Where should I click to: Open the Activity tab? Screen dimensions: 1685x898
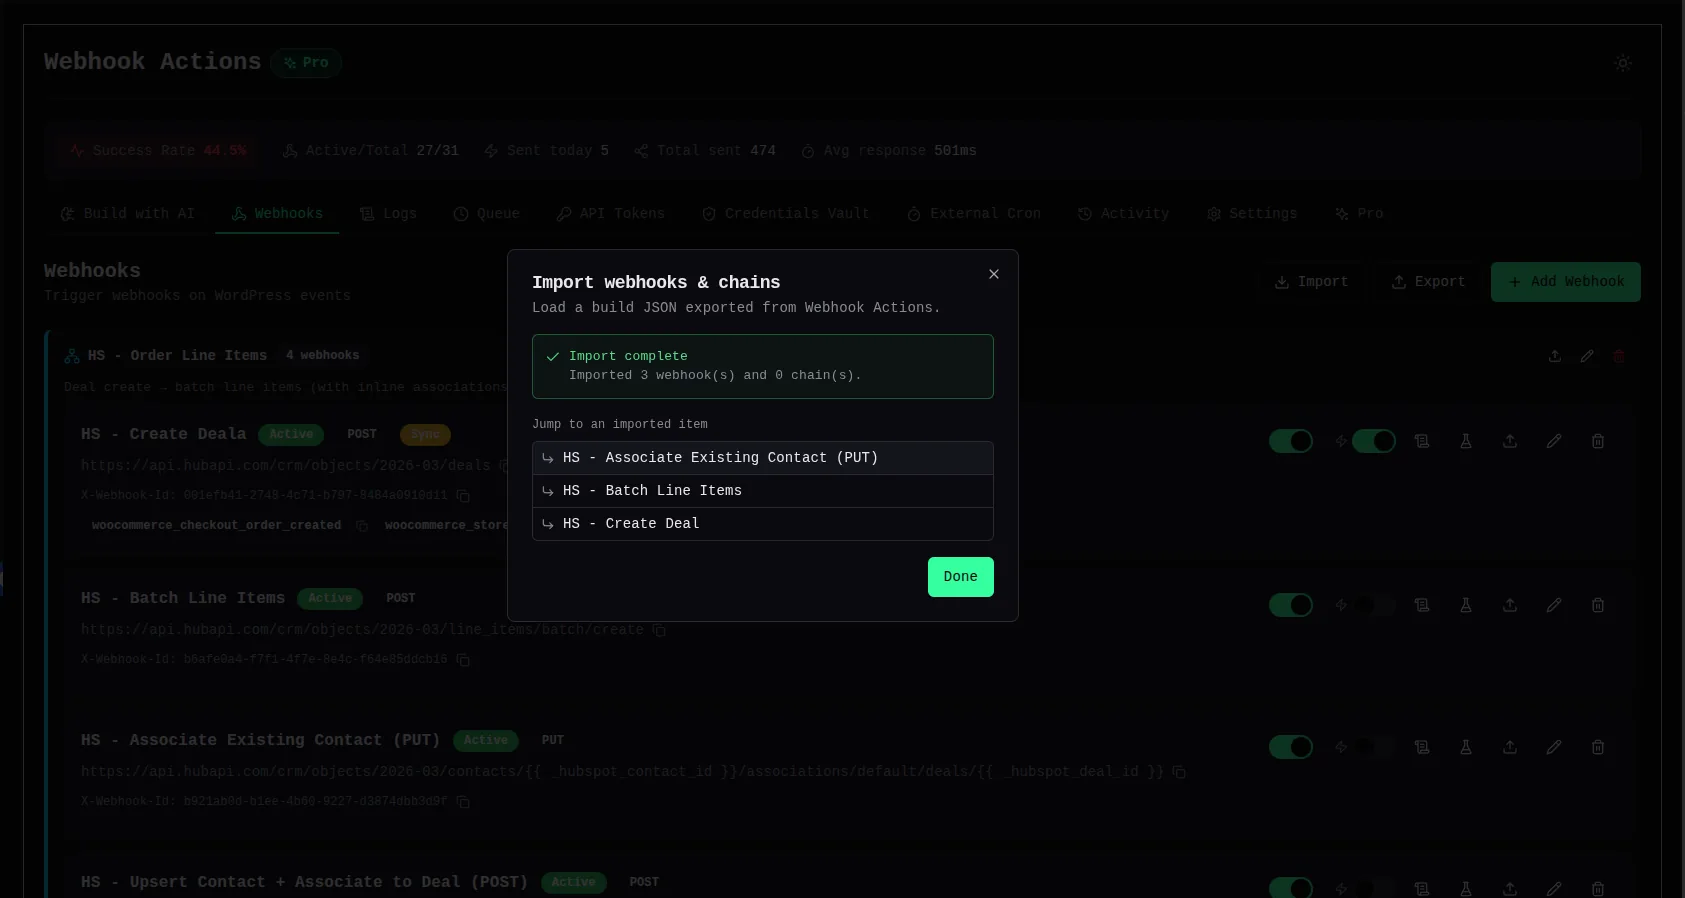(1124, 214)
